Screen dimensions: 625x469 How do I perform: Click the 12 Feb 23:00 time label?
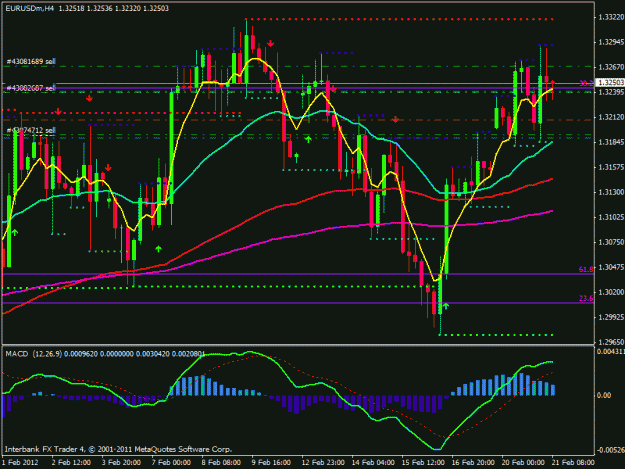coord(322,462)
